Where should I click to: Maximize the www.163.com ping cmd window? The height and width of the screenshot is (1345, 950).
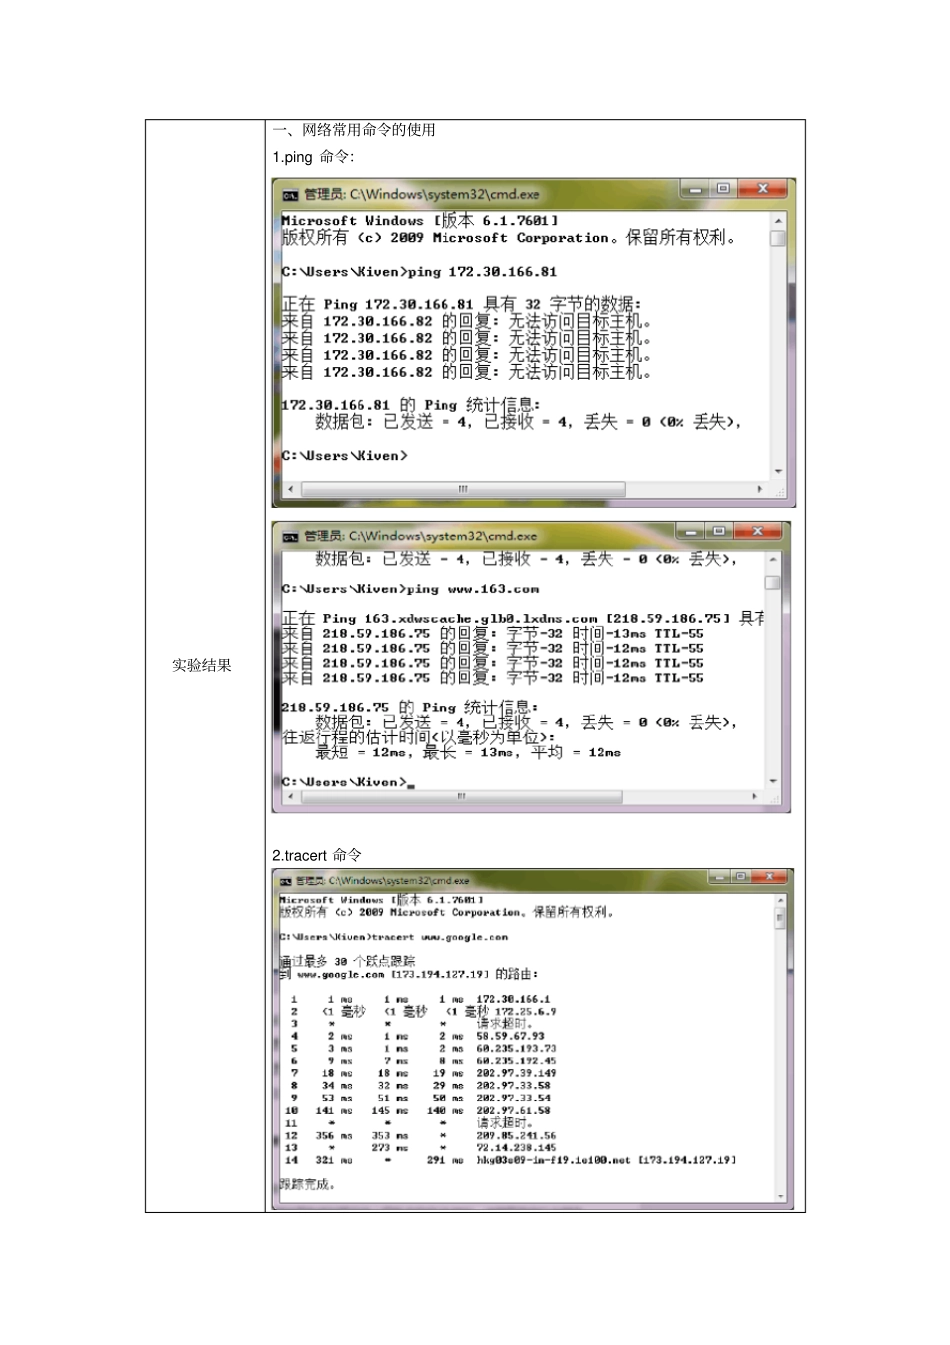(x=719, y=531)
